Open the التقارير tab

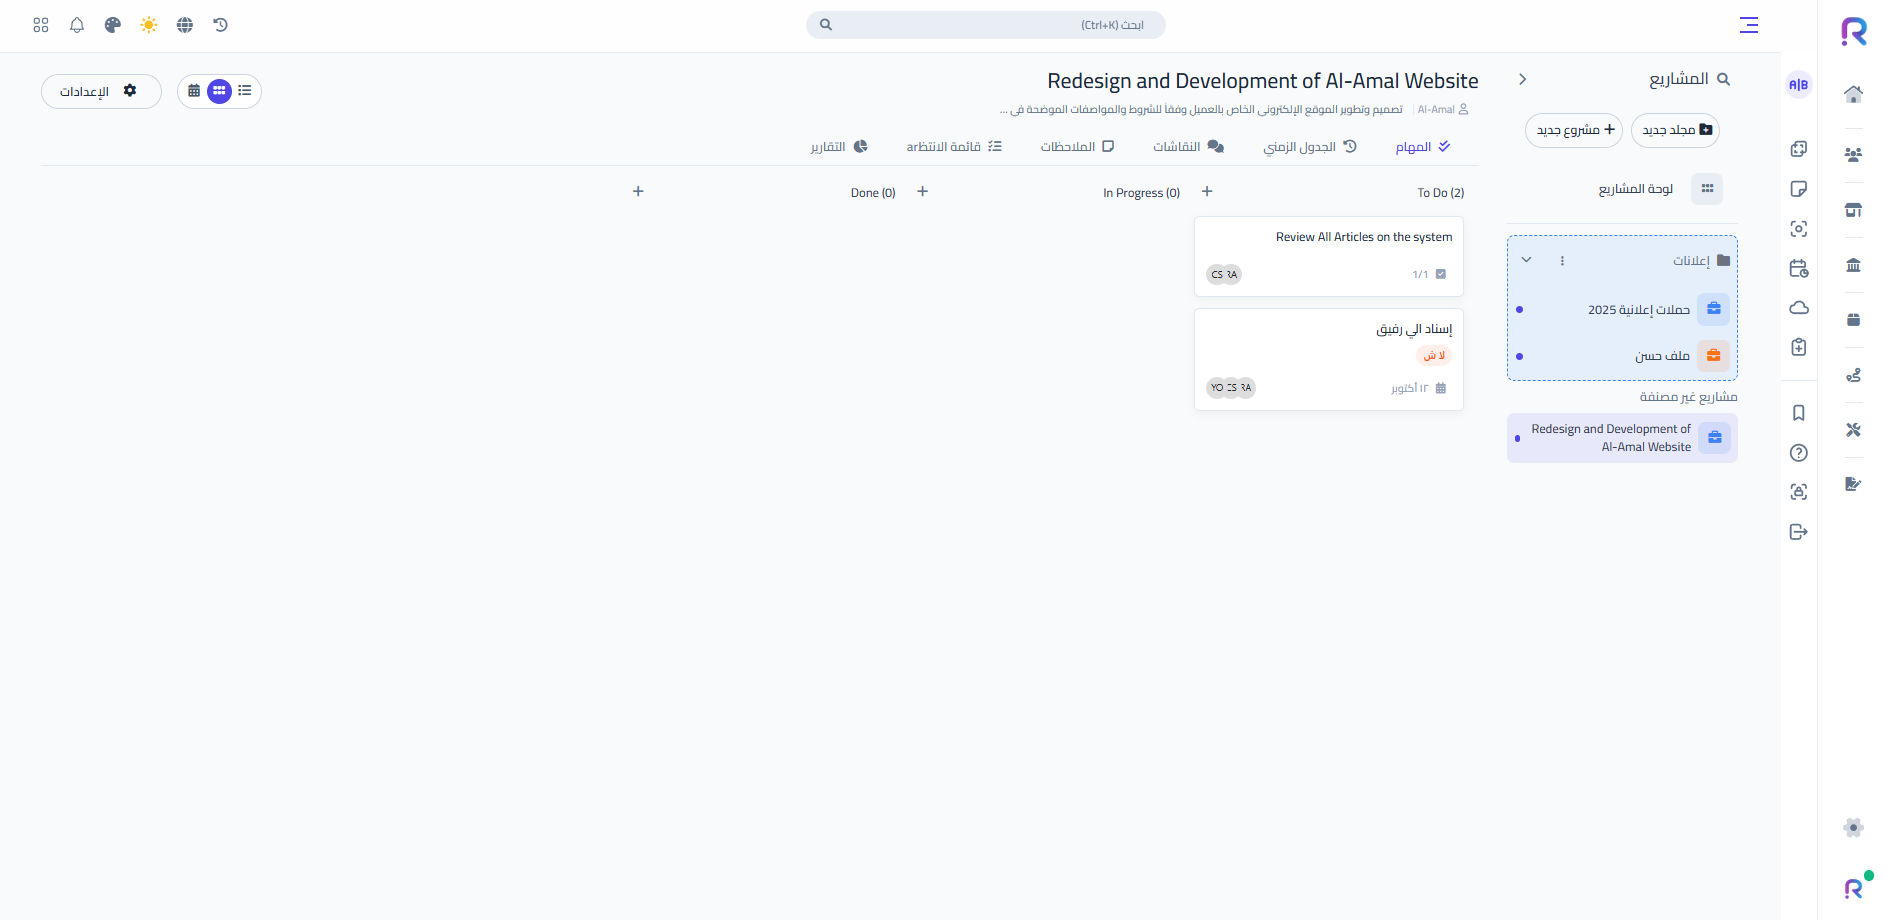(838, 147)
